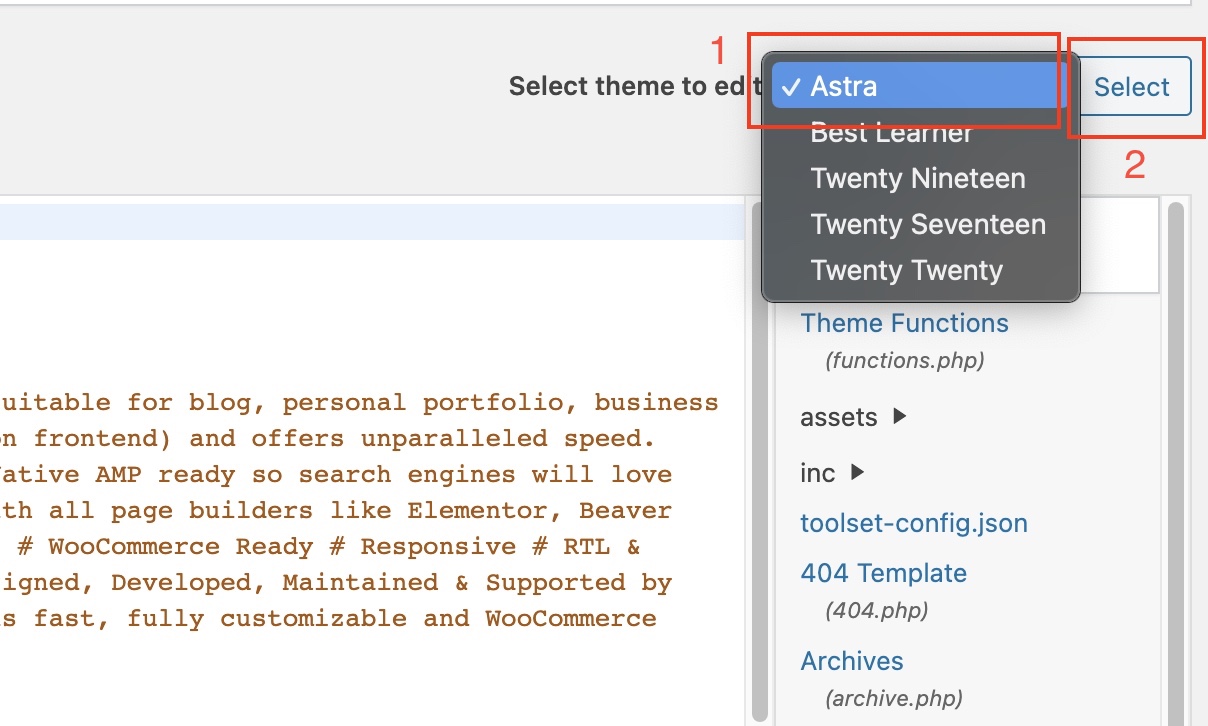
Task: Open the 404 Template file
Action: 883,573
